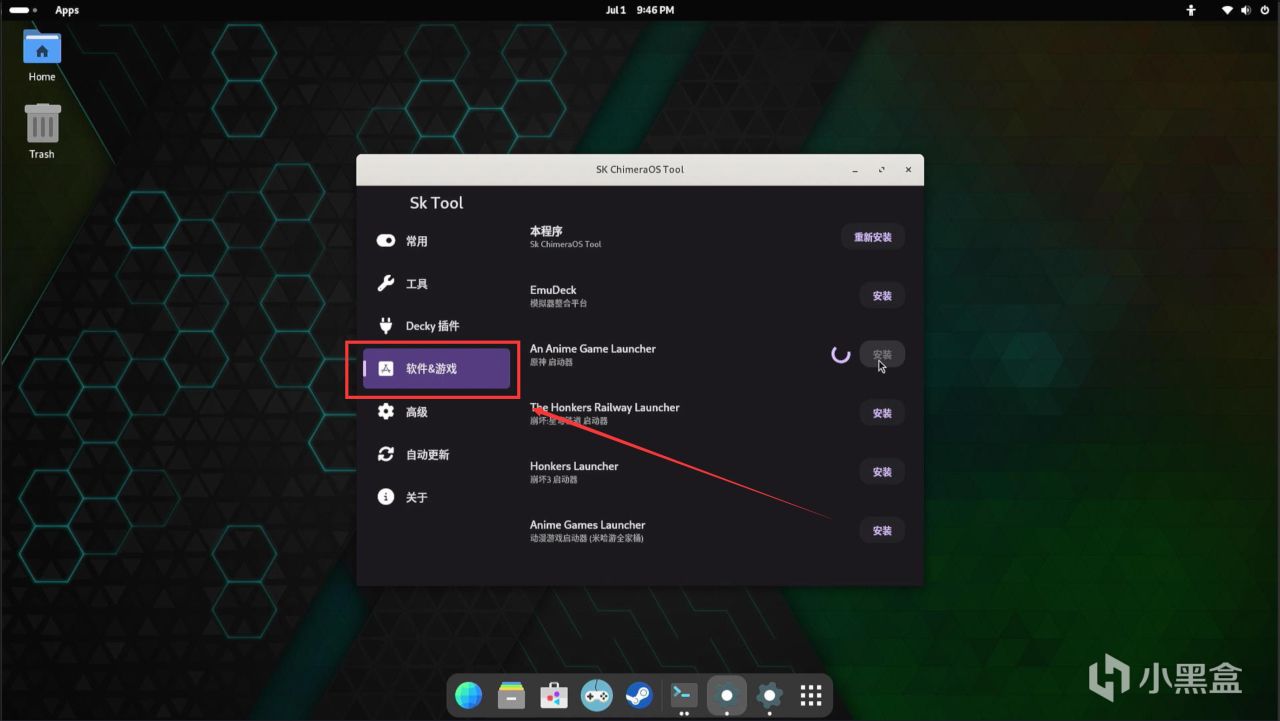Open the clock showing Jul 1 9:46 PM
Screen dimensions: 1280x721
[x=640, y=10]
